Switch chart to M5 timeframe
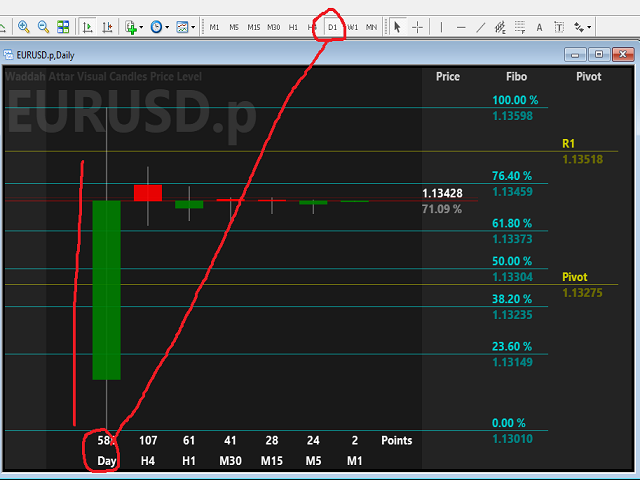 click(x=234, y=27)
